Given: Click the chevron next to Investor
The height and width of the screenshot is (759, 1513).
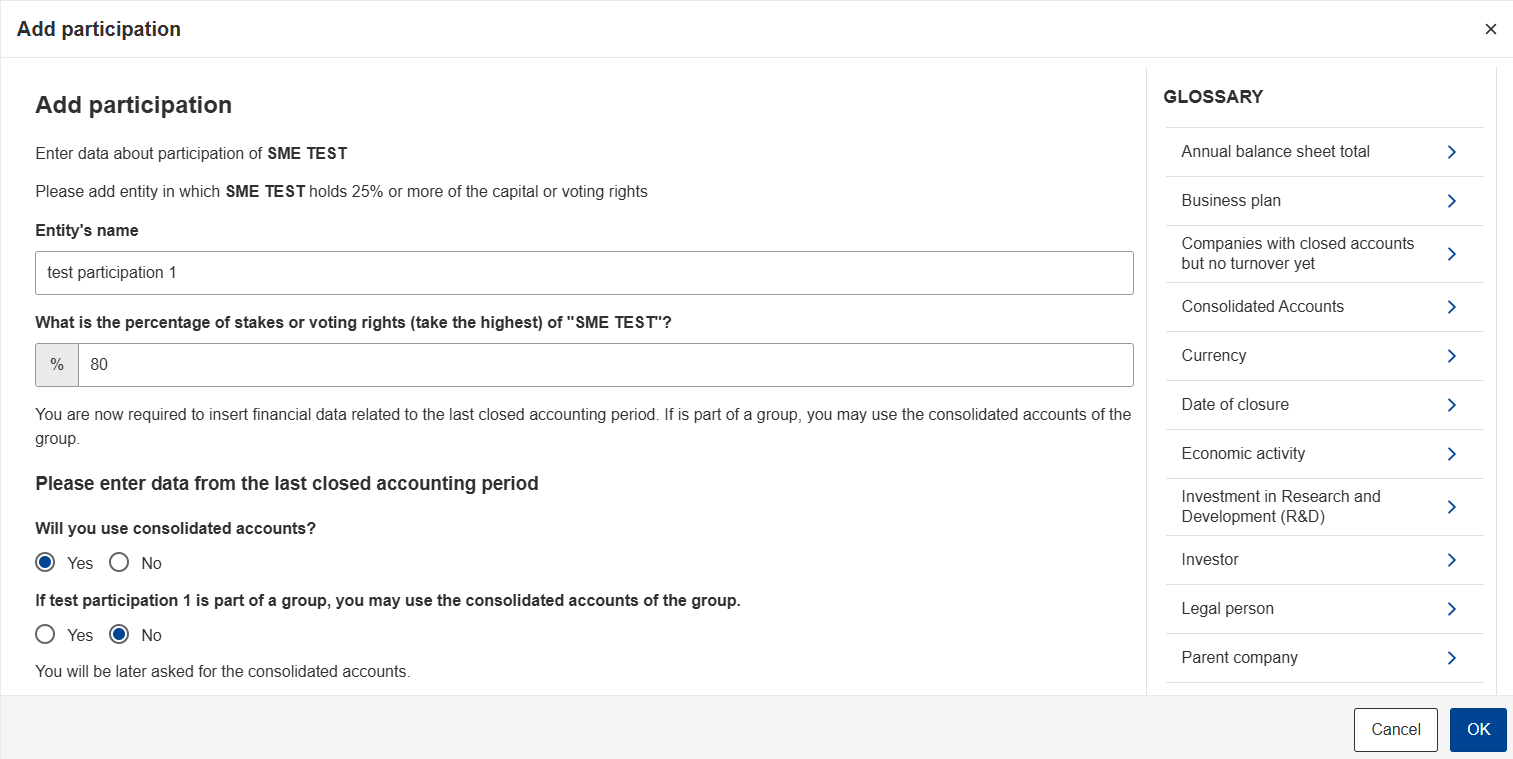Looking at the screenshot, I should [x=1451, y=560].
